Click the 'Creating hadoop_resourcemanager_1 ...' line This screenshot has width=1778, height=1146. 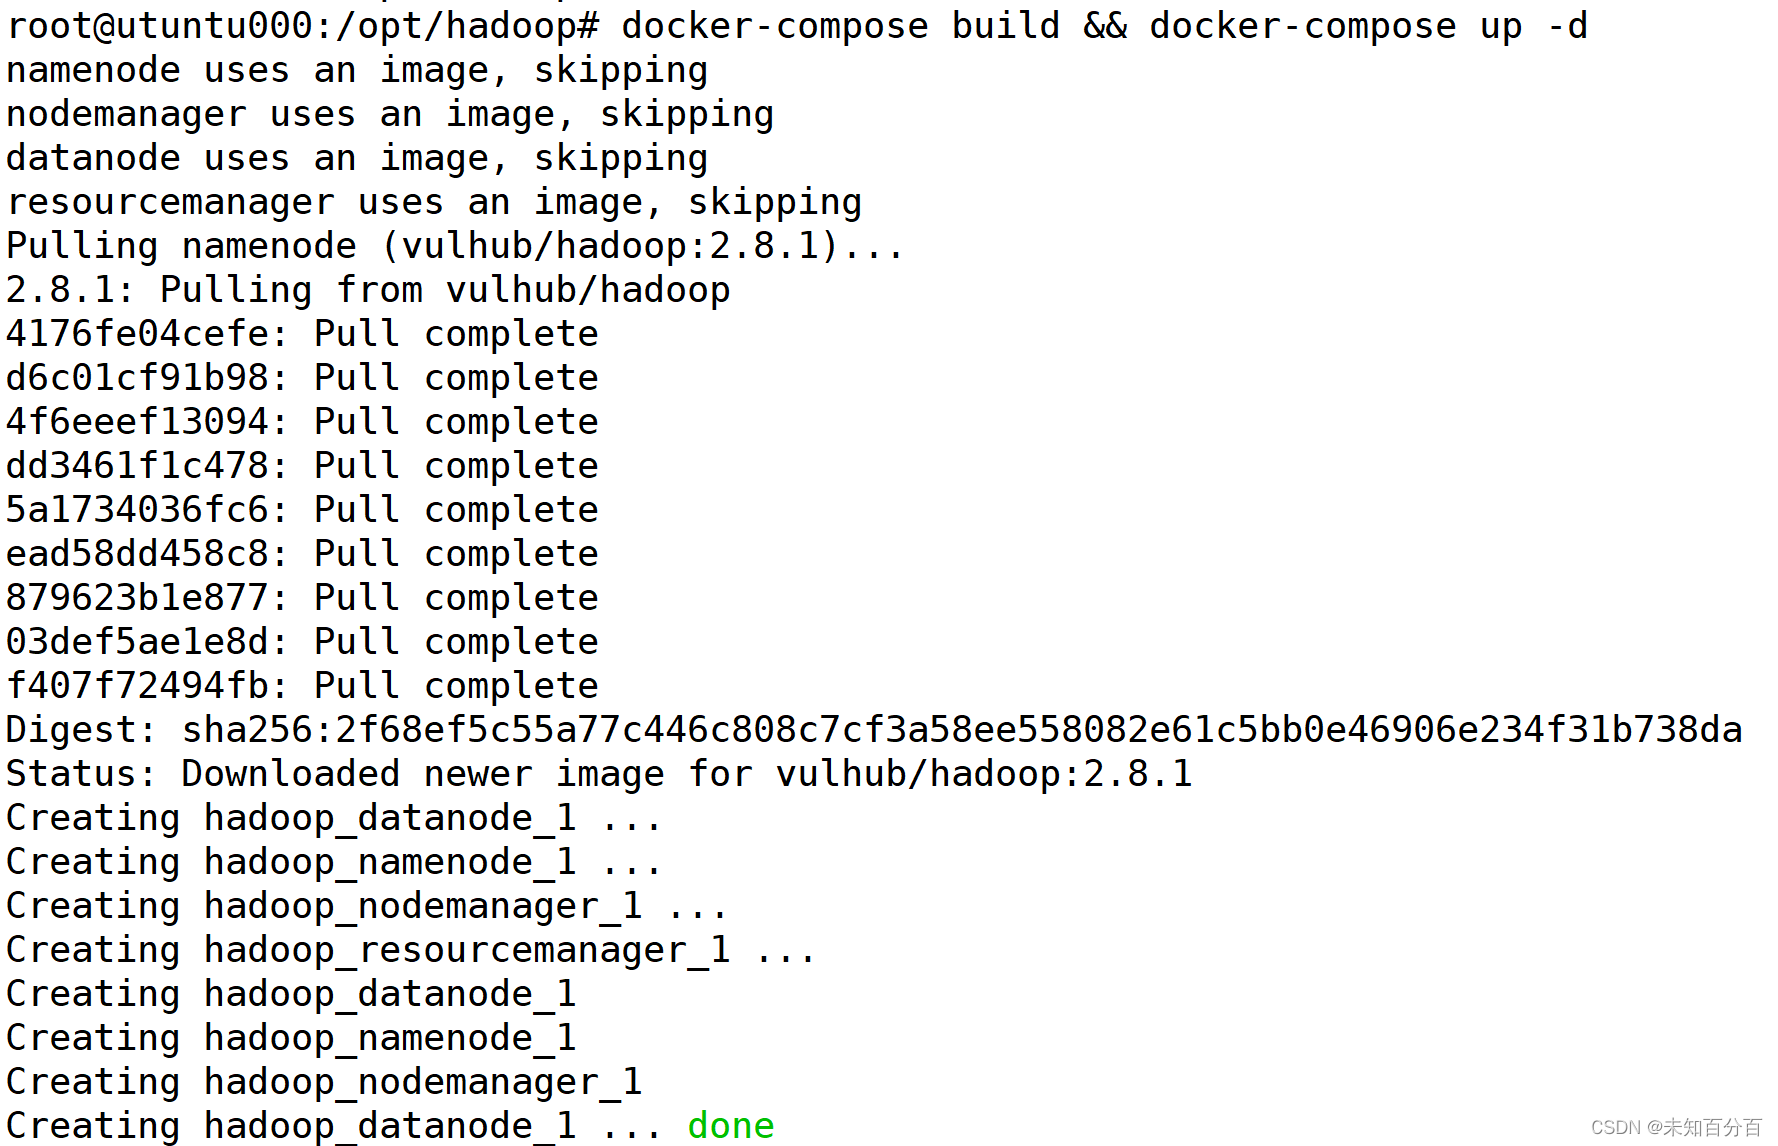point(411,950)
